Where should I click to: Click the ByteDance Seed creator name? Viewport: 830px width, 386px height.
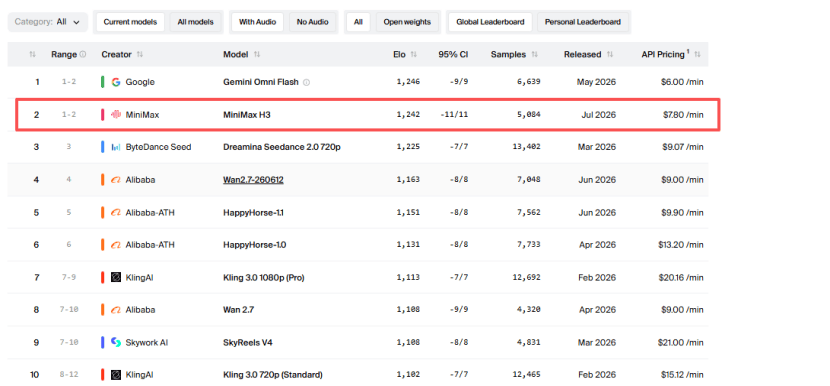click(x=158, y=147)
